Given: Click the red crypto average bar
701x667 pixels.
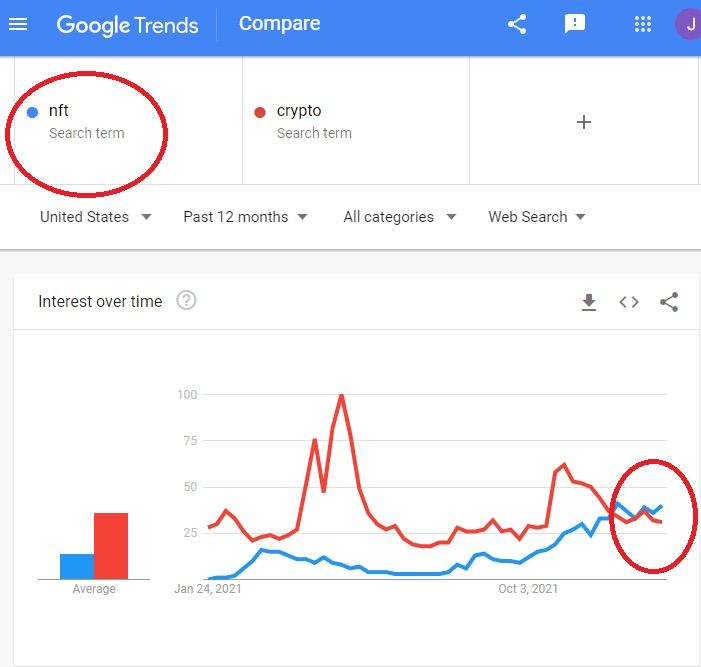Looking at the screenshot, I should coord(111,545).
